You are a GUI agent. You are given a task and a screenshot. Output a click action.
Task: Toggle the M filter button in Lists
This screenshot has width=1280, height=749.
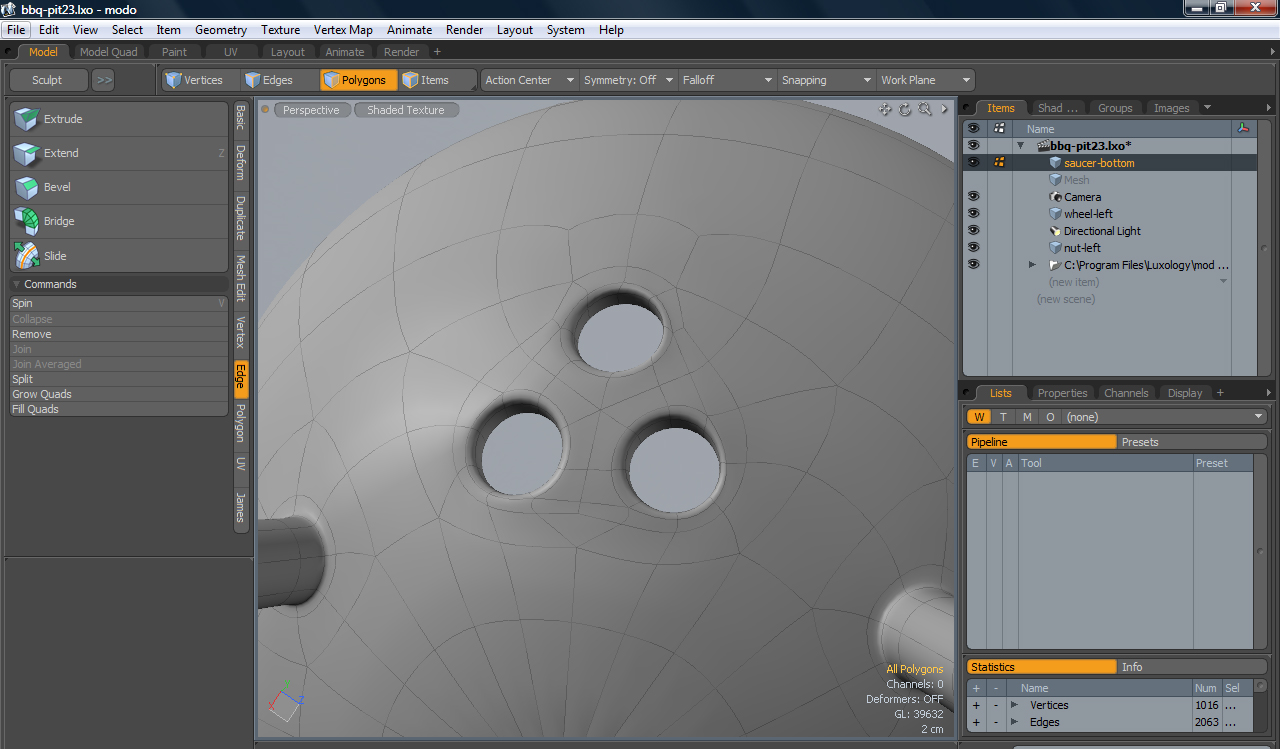(1027, 417)
